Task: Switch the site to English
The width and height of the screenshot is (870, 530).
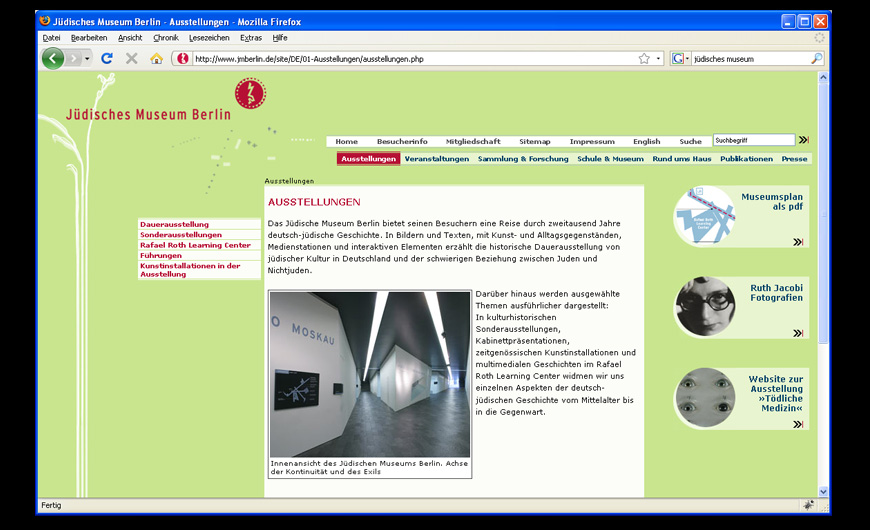Action: (647, 142)
